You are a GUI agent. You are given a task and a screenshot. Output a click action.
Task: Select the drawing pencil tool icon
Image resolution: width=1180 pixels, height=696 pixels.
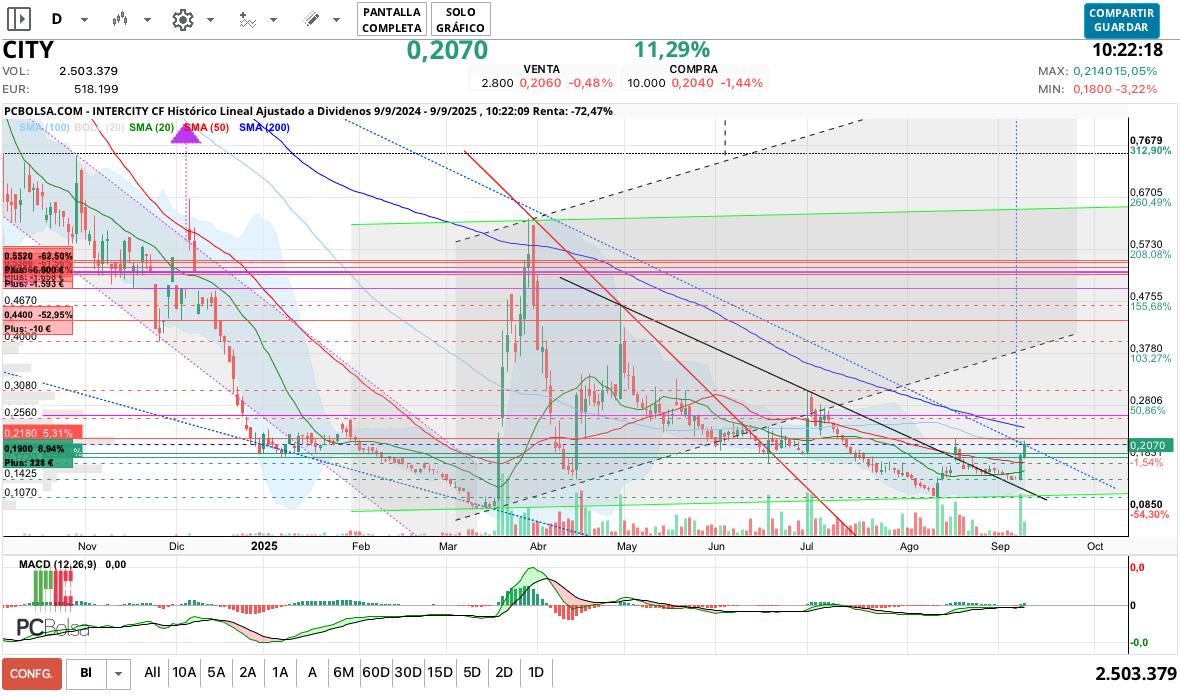[x=310, y=20]
